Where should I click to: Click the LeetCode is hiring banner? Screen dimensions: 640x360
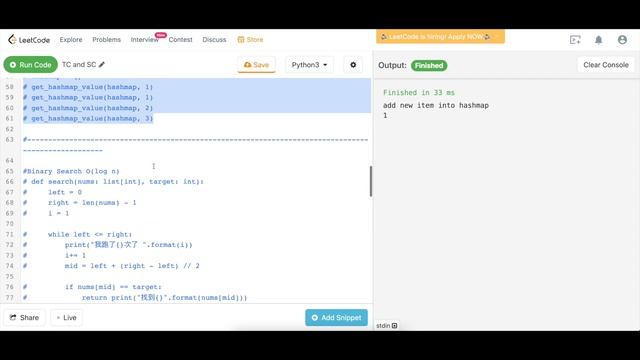(x=440, y=37)
